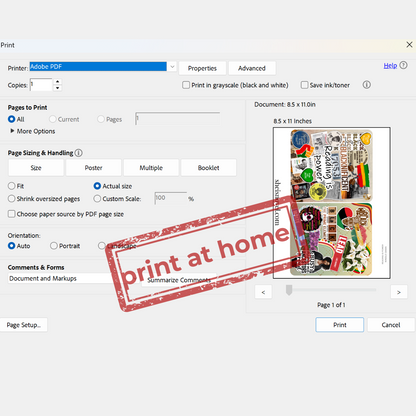Go to the next preview page arrow

(399, 292)
